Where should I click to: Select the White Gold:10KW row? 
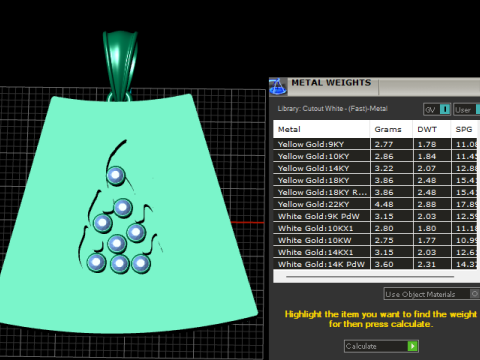[375, 240]
